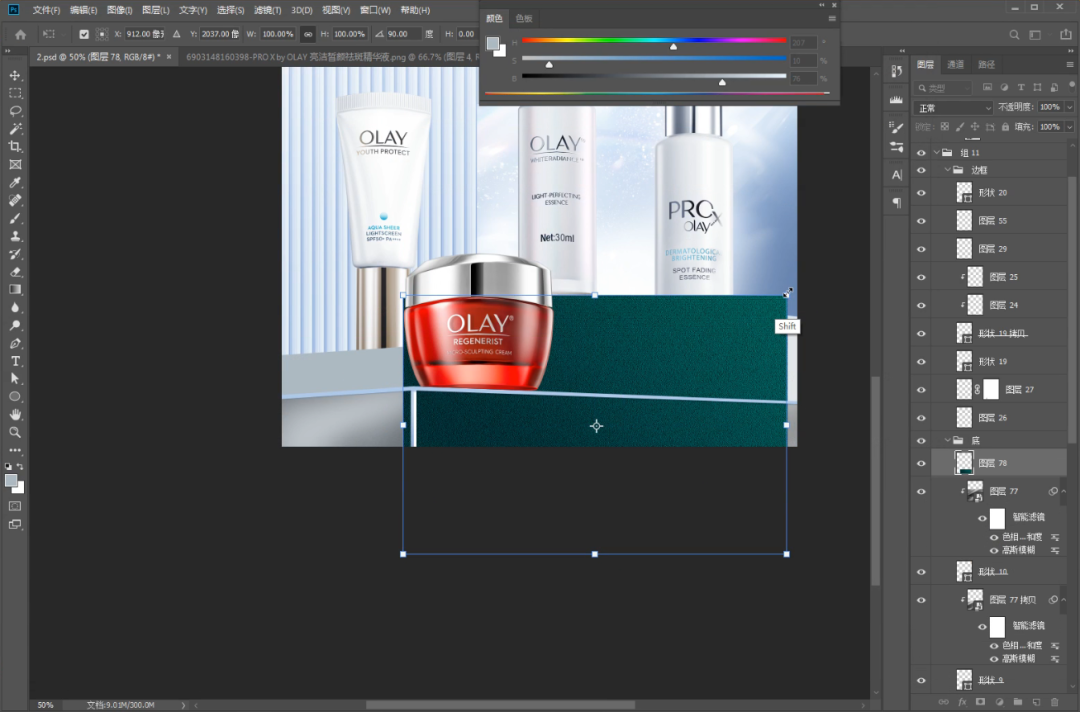This screenshot has height=712, width=1080.
Task: Open the layer fx styles button
Action: [x=962, y=702]
